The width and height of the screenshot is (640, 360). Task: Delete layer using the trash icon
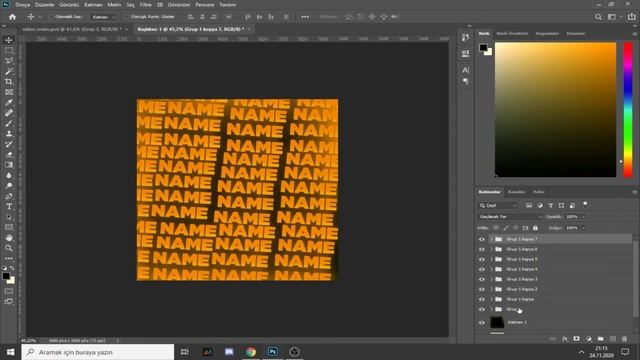[x=624, y=339]
